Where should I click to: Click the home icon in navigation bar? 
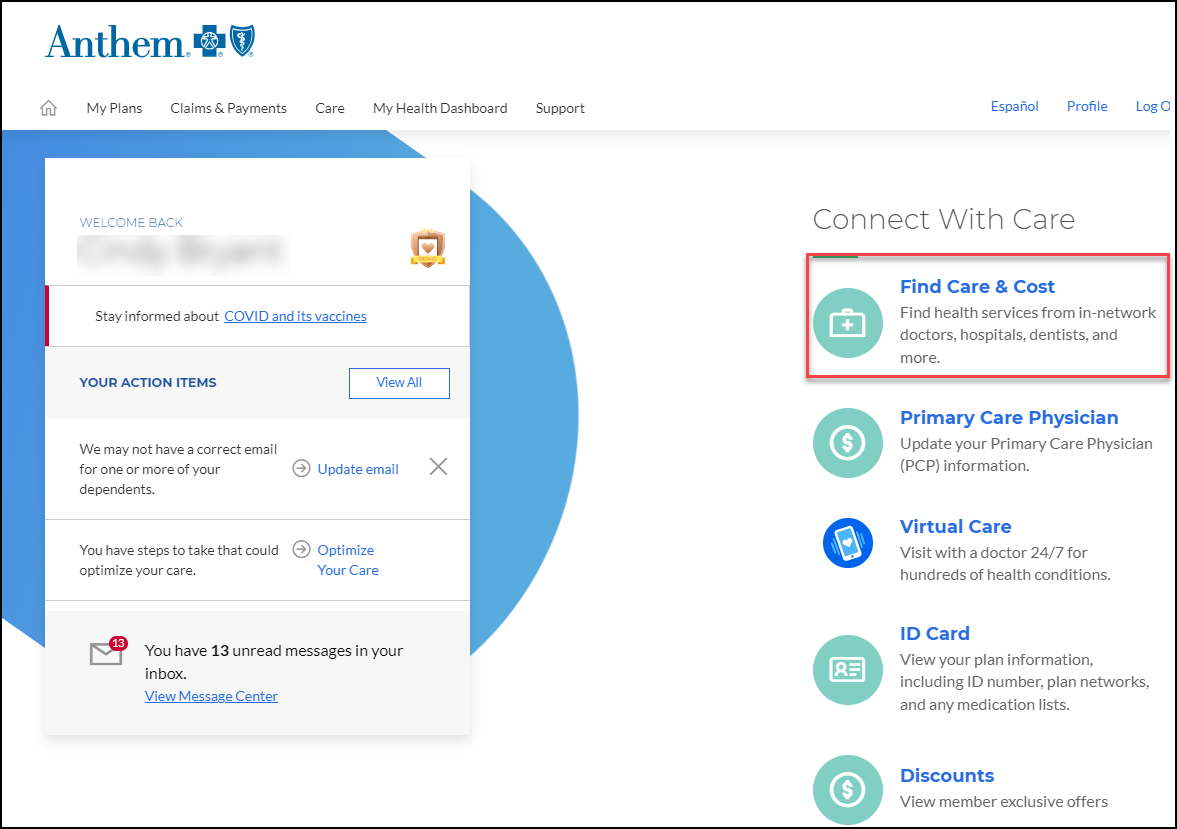(x=48, y=108)
